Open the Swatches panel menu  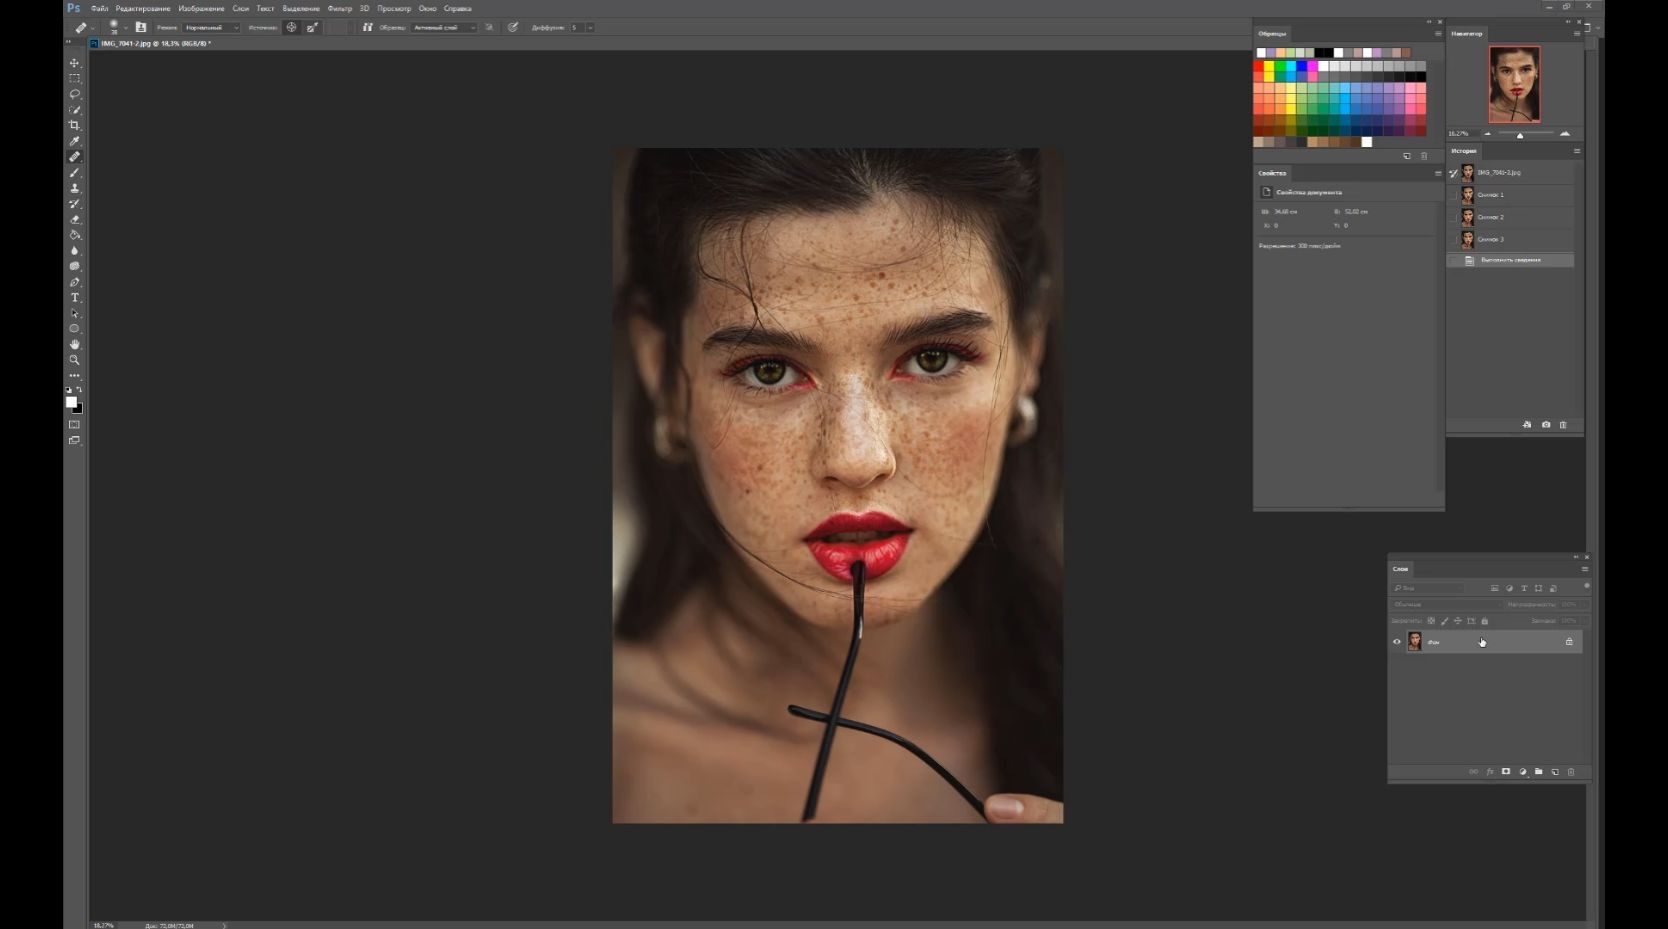pyautogui.click(x=1438, y=33)
